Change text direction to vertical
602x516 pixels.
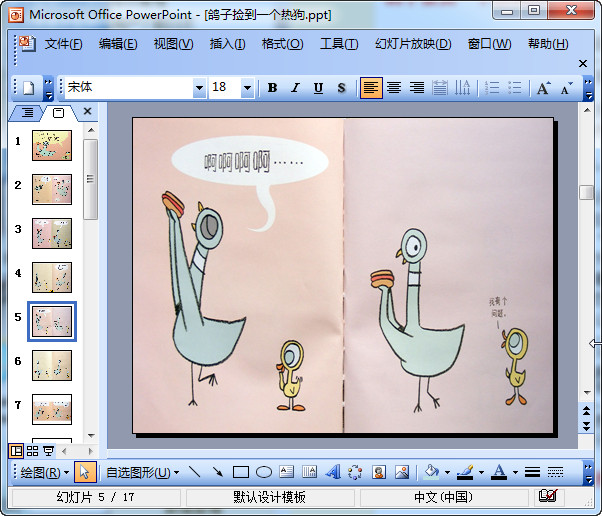pos(462,88)
